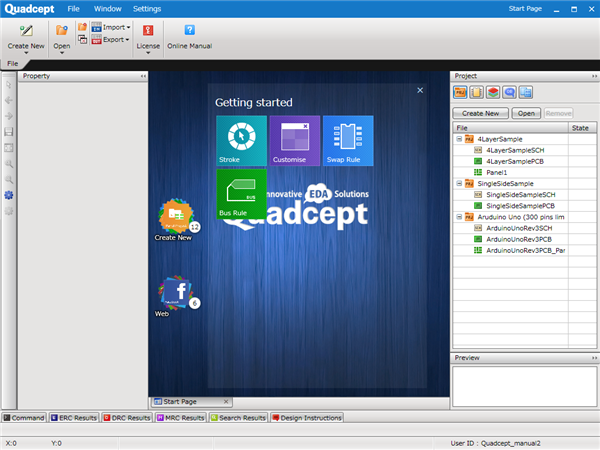Screen dimensions: 600x450
Task: Open the Settings menu
Action: coord(147,9)
